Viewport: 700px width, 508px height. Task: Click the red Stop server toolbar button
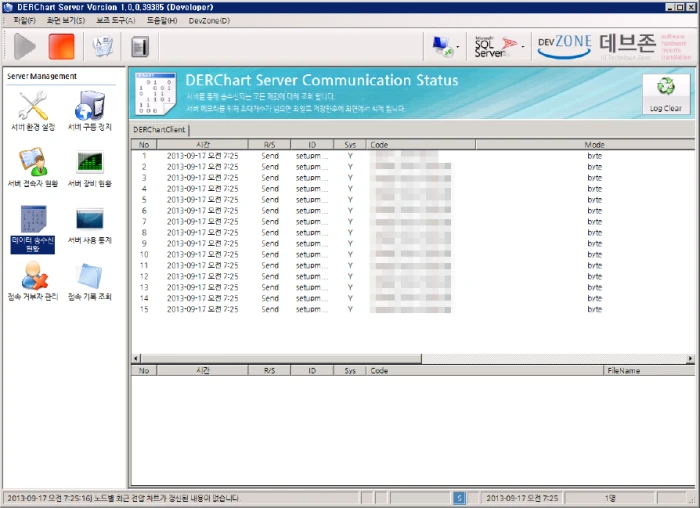[x=61, y=46]
